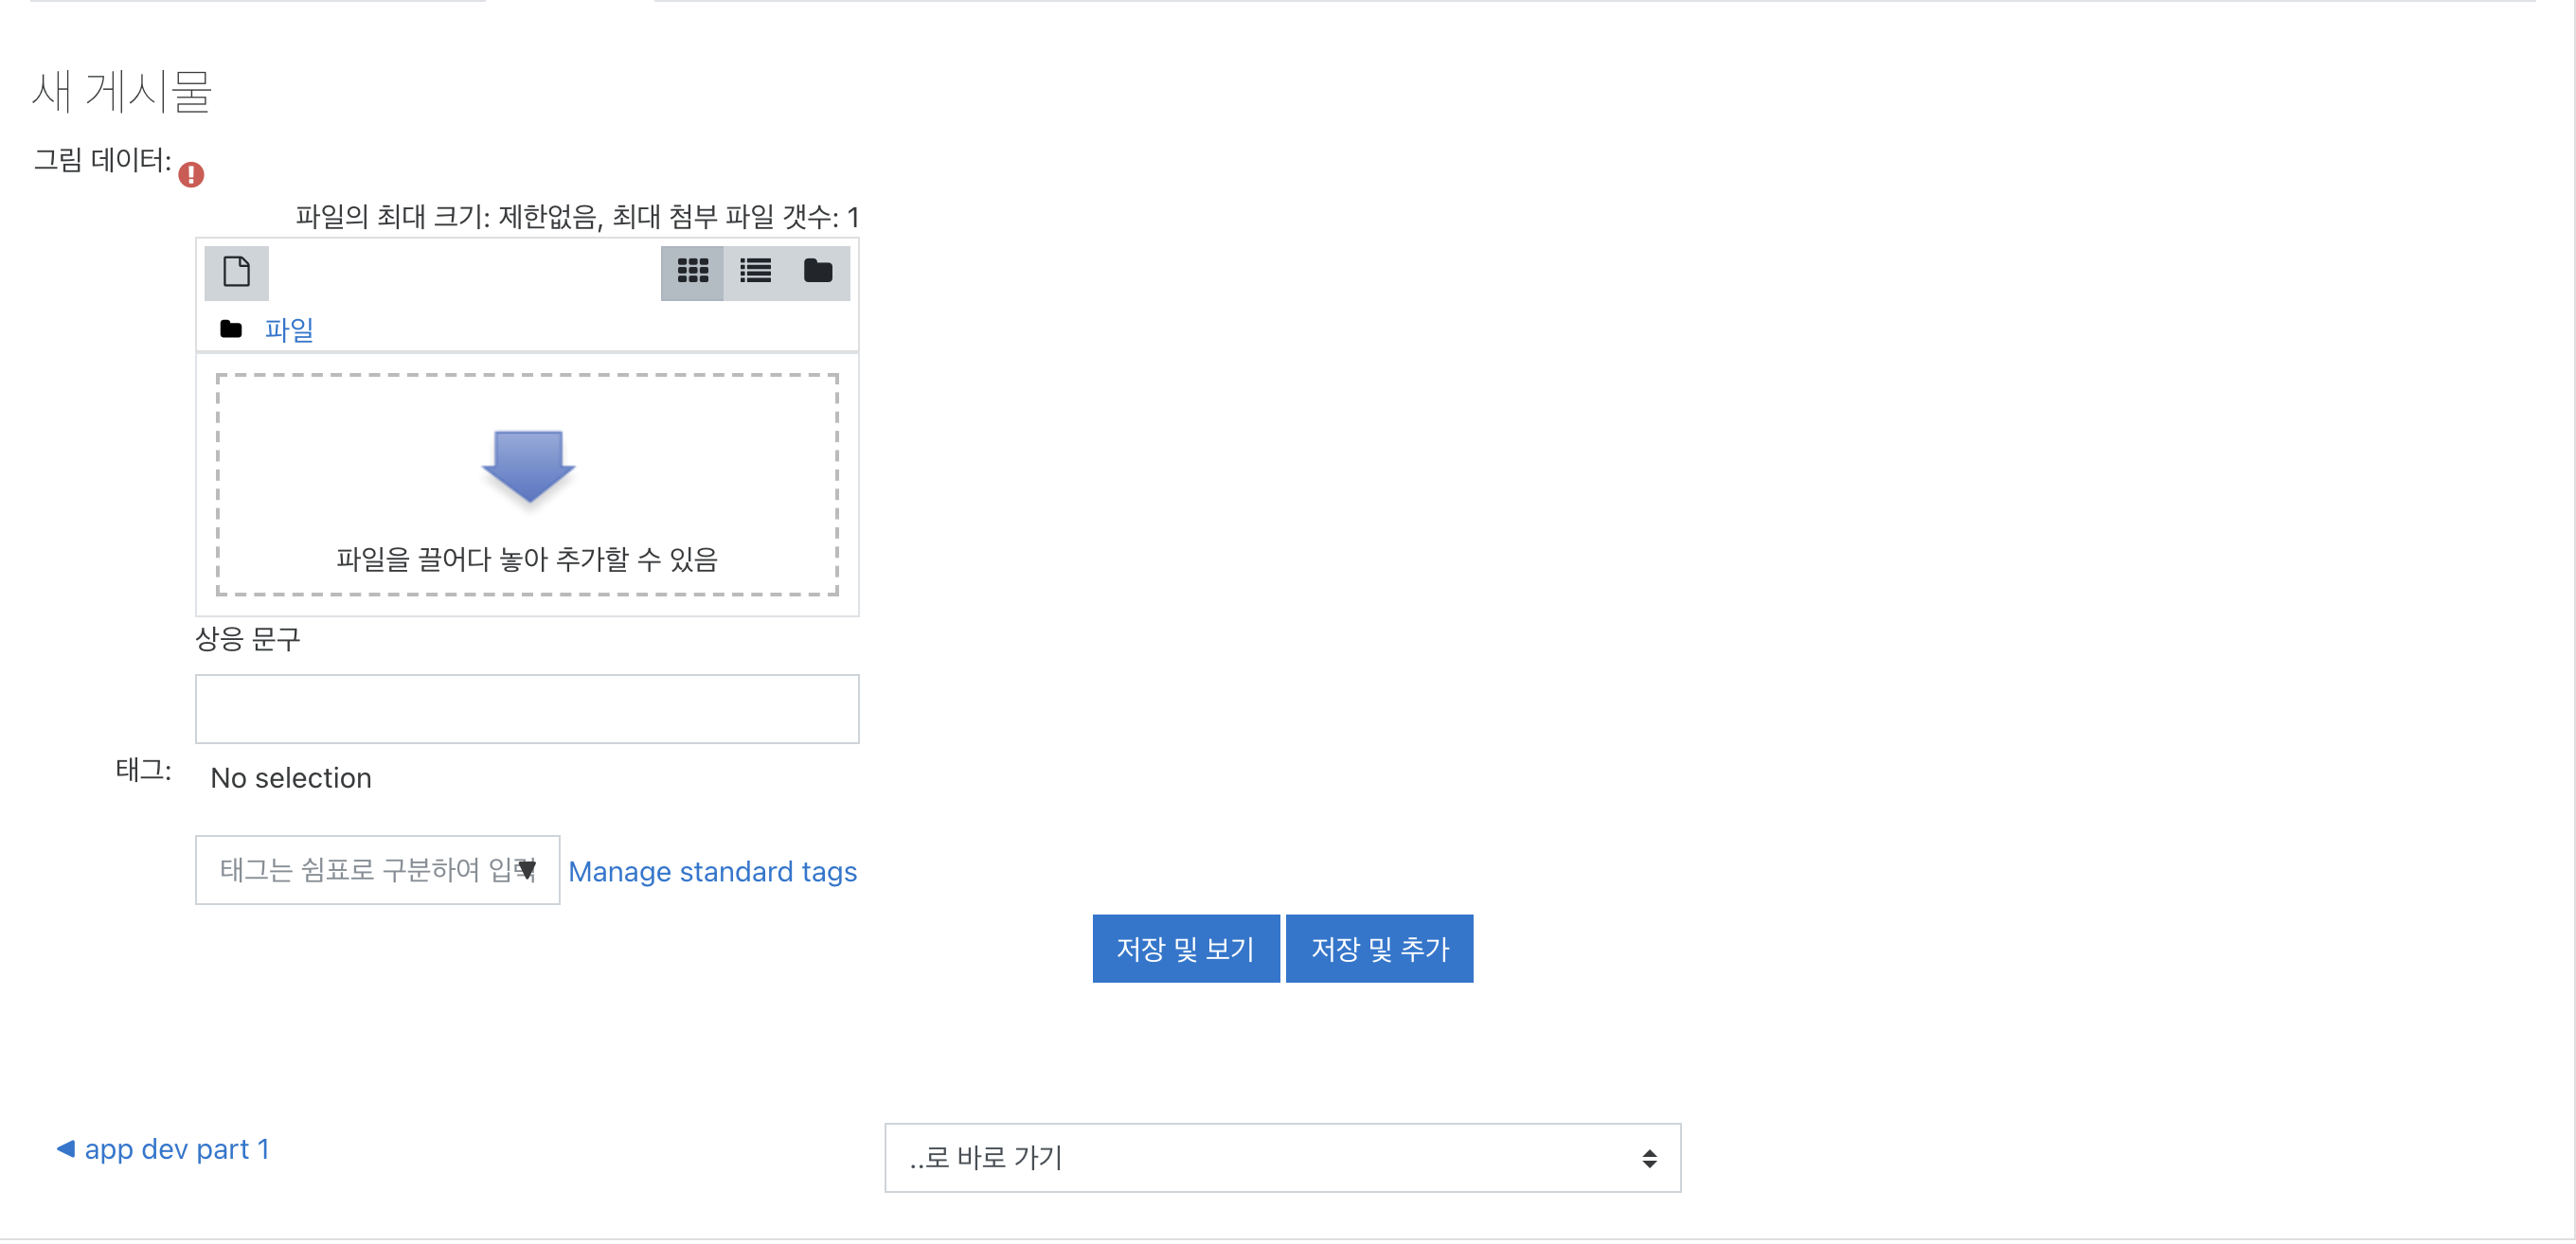Open the ..로 바로 가기 jump menu
Viewport: 2576px width, 1244px height.
(1282, 1158)
